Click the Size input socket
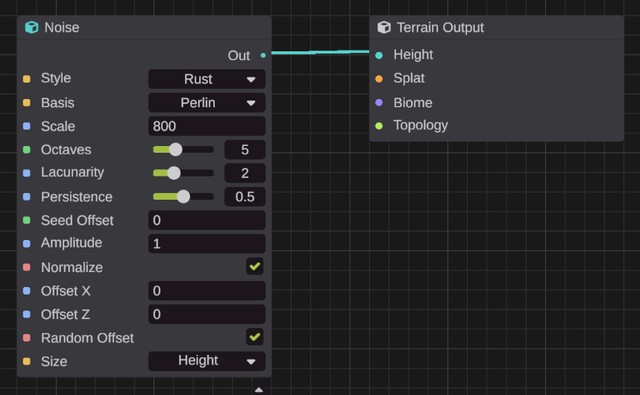This screenshot has height=395, width=640. (27, 362)
